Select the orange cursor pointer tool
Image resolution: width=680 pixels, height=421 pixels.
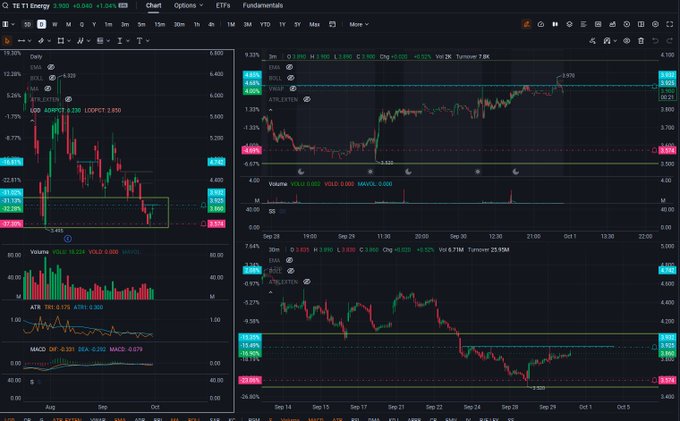(x=7, y=41)
